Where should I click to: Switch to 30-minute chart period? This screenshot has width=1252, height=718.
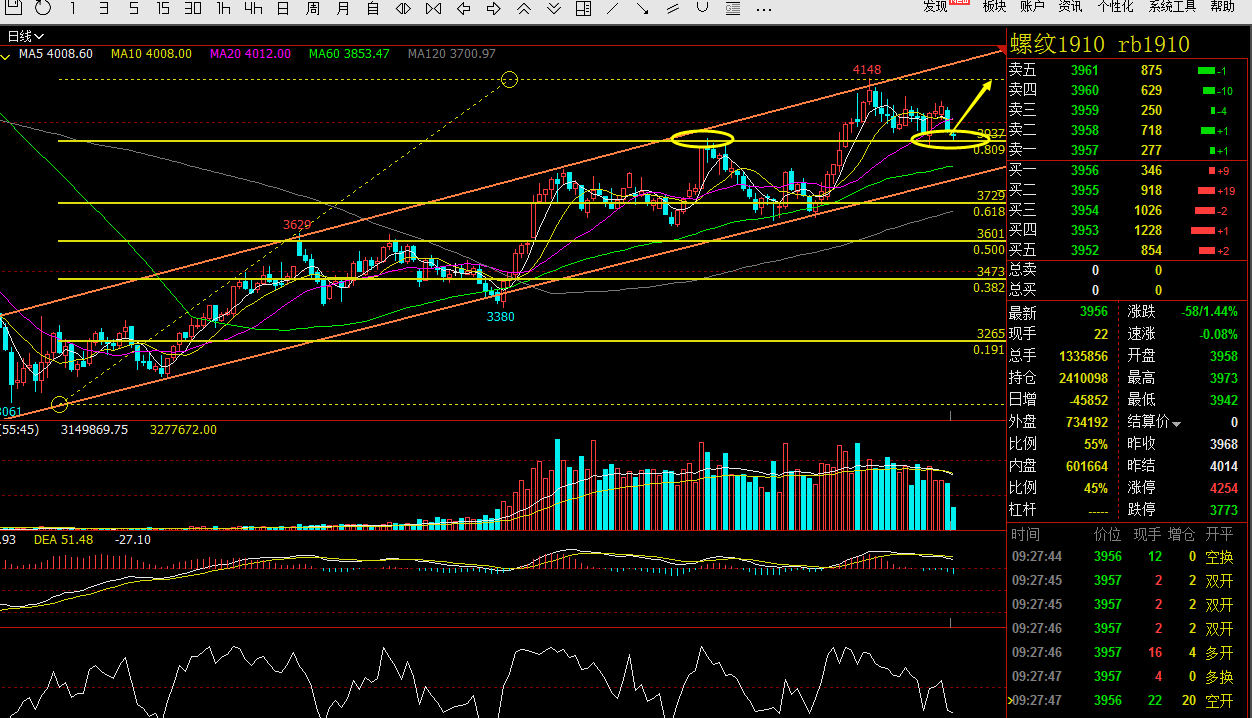pyautogui.click(x=193, y=8)
